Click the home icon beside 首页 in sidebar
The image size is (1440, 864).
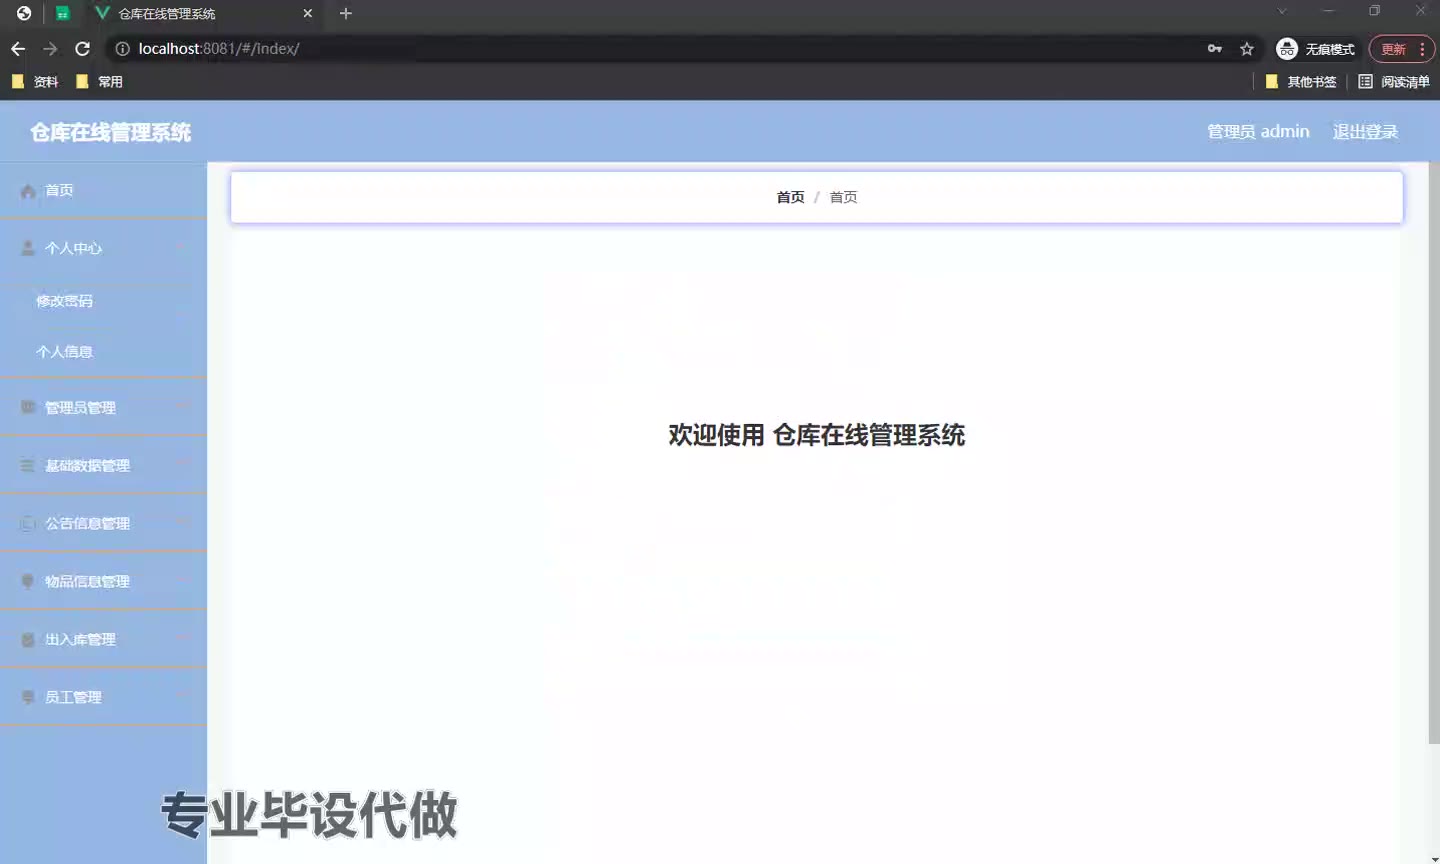click(28, 190)
